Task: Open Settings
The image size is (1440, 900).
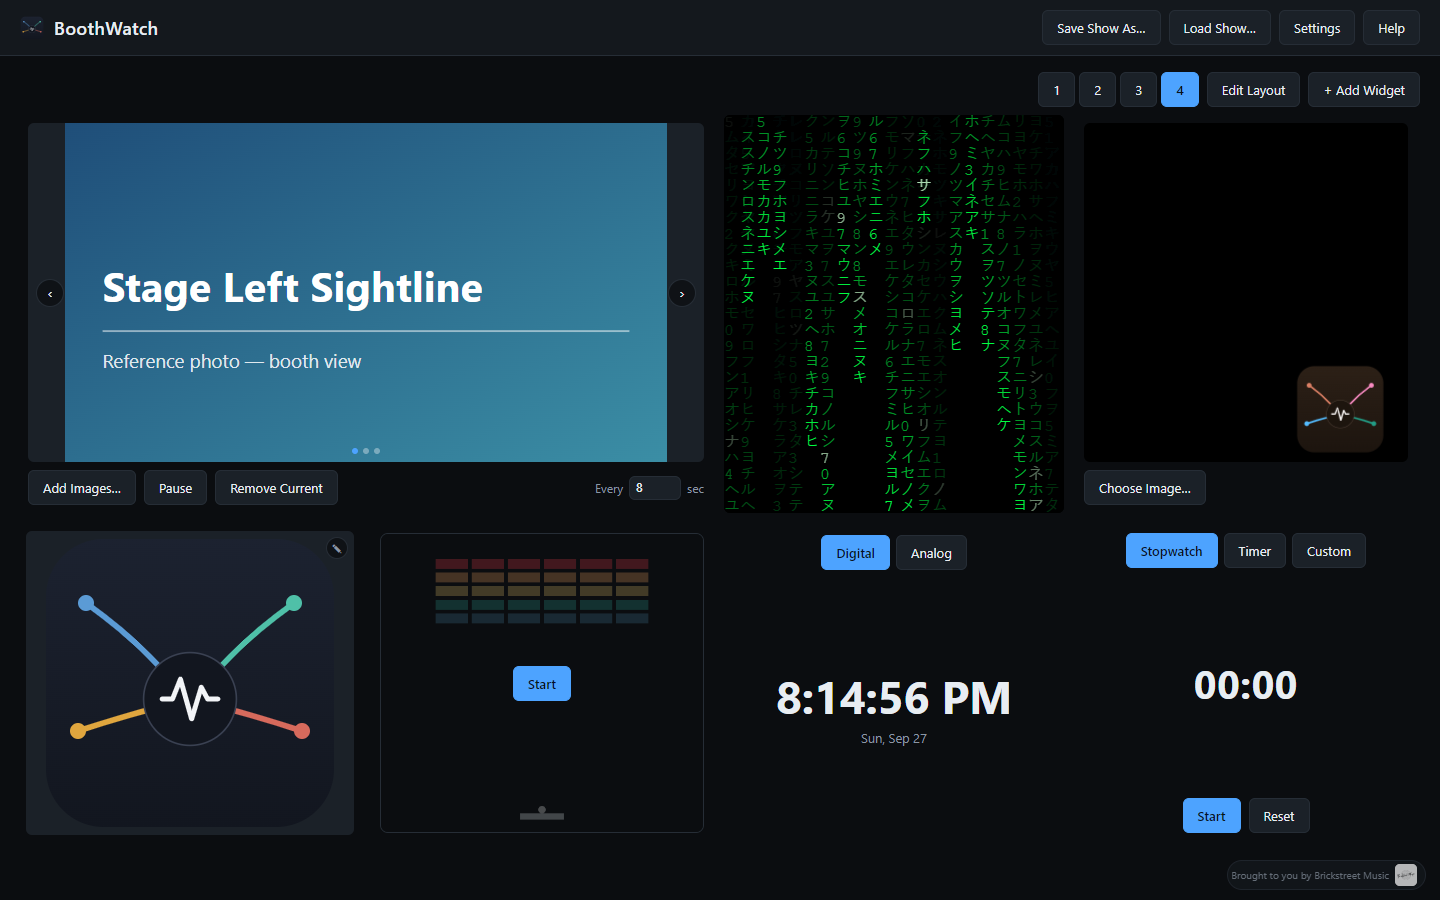Action: tap(1316, 28)
